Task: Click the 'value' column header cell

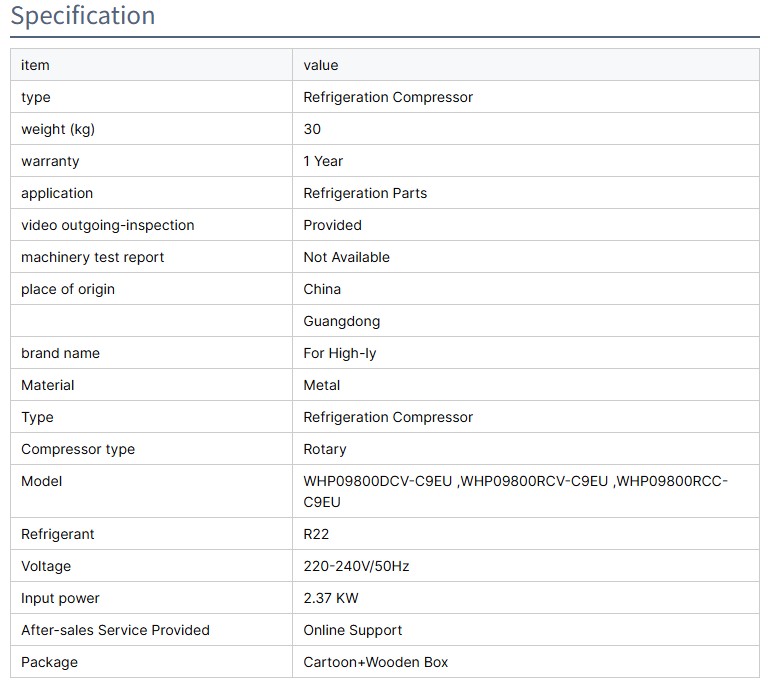Action: (x=321, y=65)
